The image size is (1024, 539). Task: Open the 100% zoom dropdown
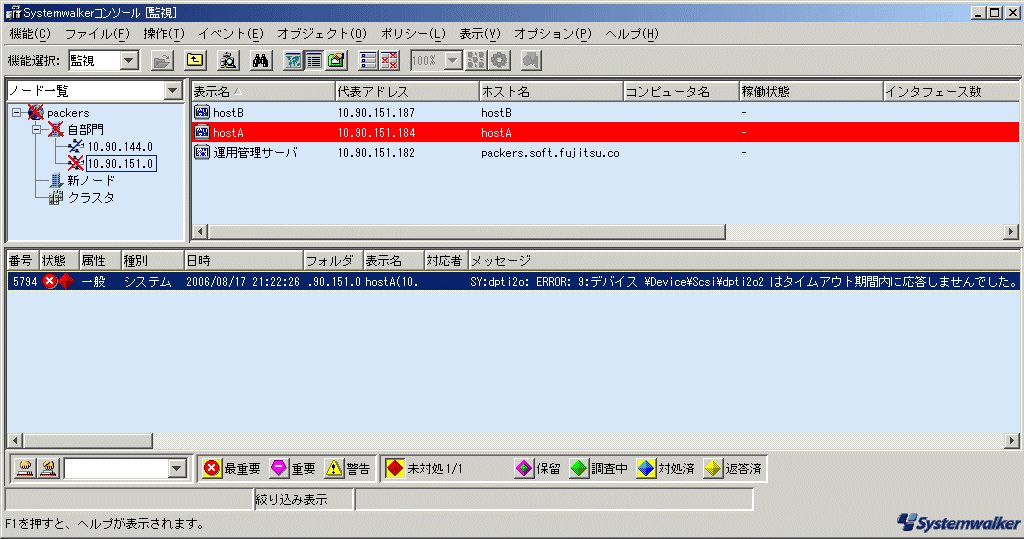(453, 61)
